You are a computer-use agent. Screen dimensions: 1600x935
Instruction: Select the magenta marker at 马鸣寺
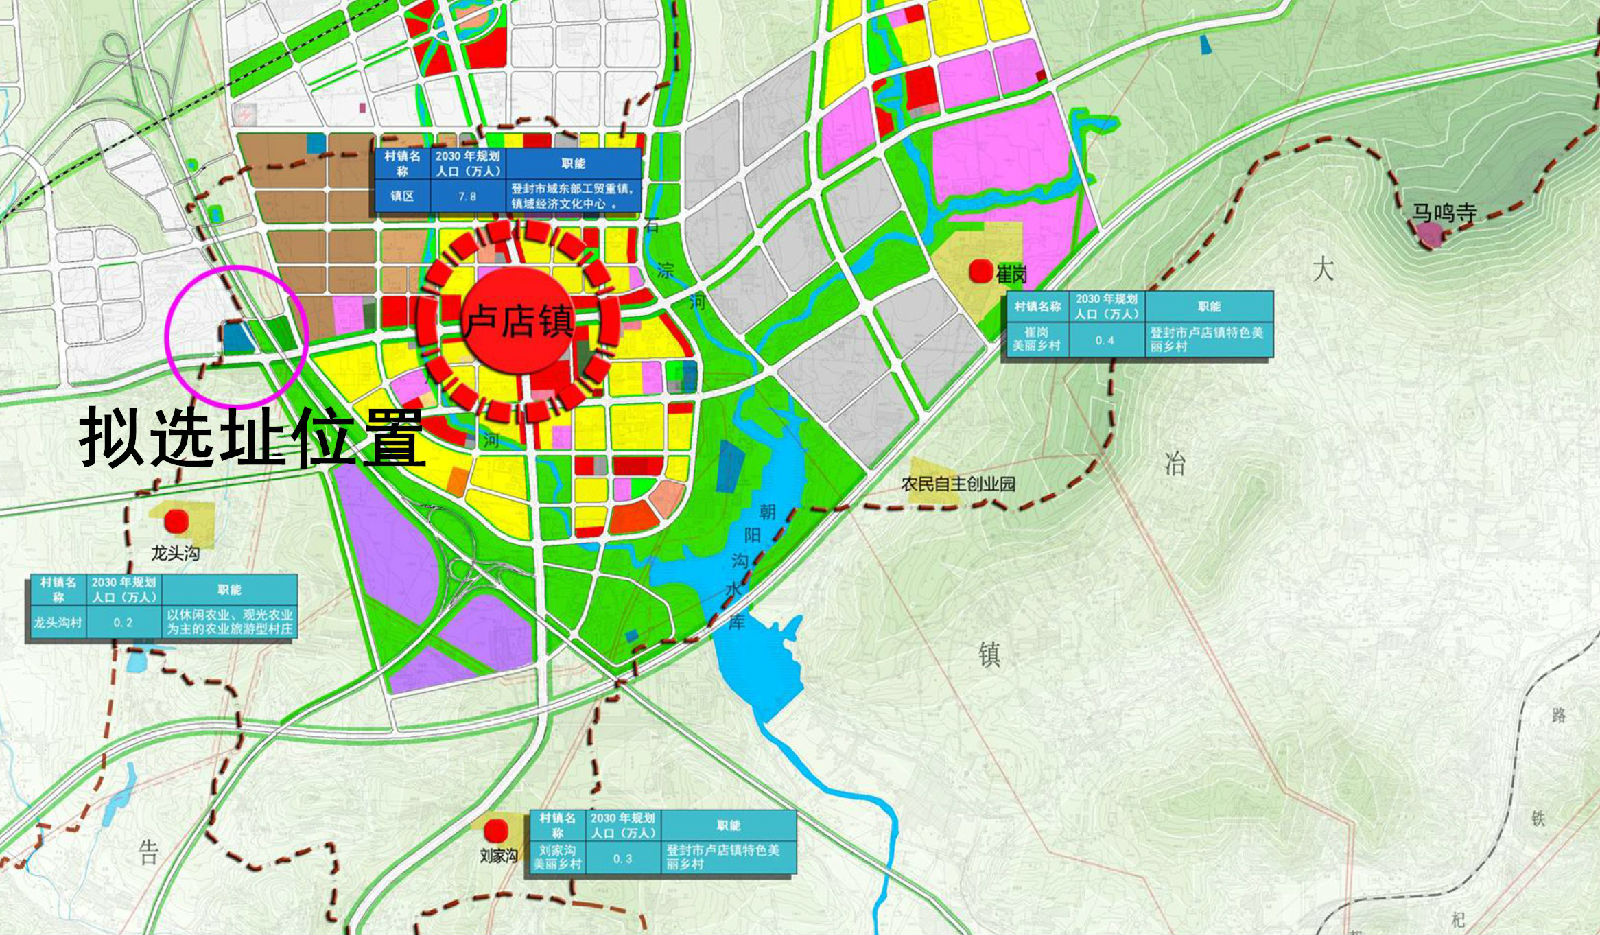(x=1430, y=235)
